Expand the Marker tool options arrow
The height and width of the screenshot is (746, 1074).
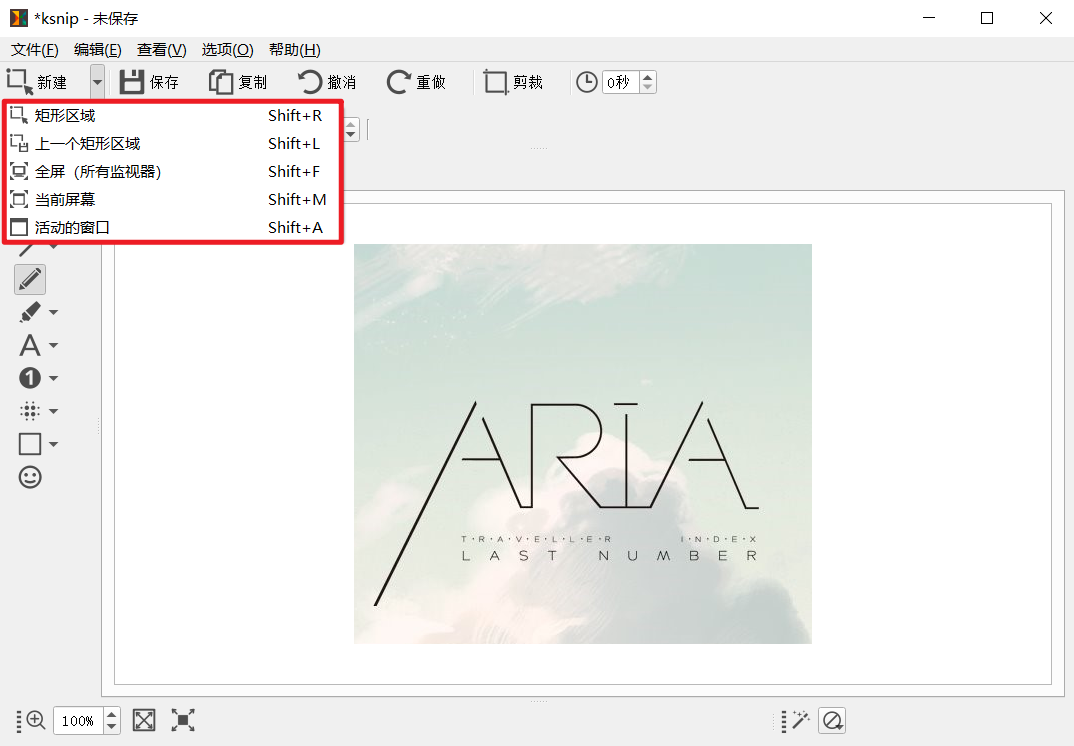point(53,313)
